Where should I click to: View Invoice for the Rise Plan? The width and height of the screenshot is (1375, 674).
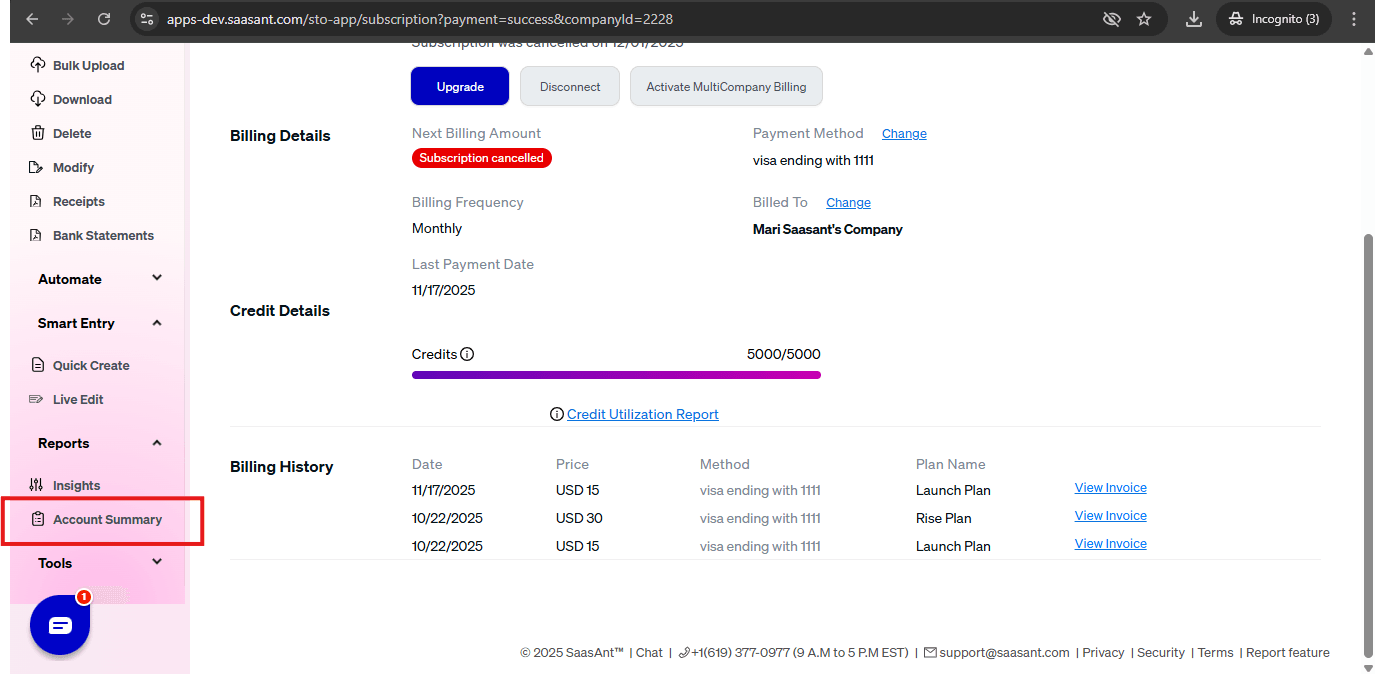(x=1110, y=516)
